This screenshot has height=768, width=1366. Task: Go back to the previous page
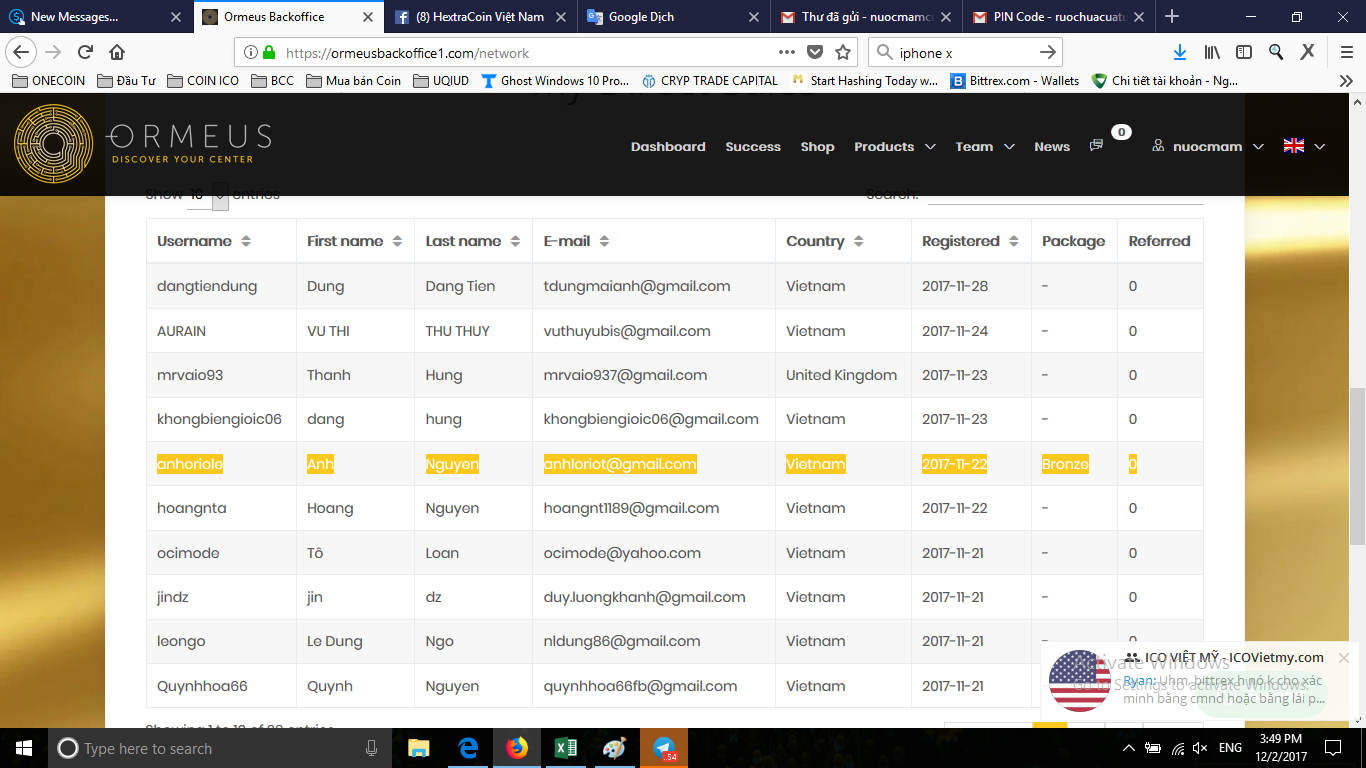22,52
